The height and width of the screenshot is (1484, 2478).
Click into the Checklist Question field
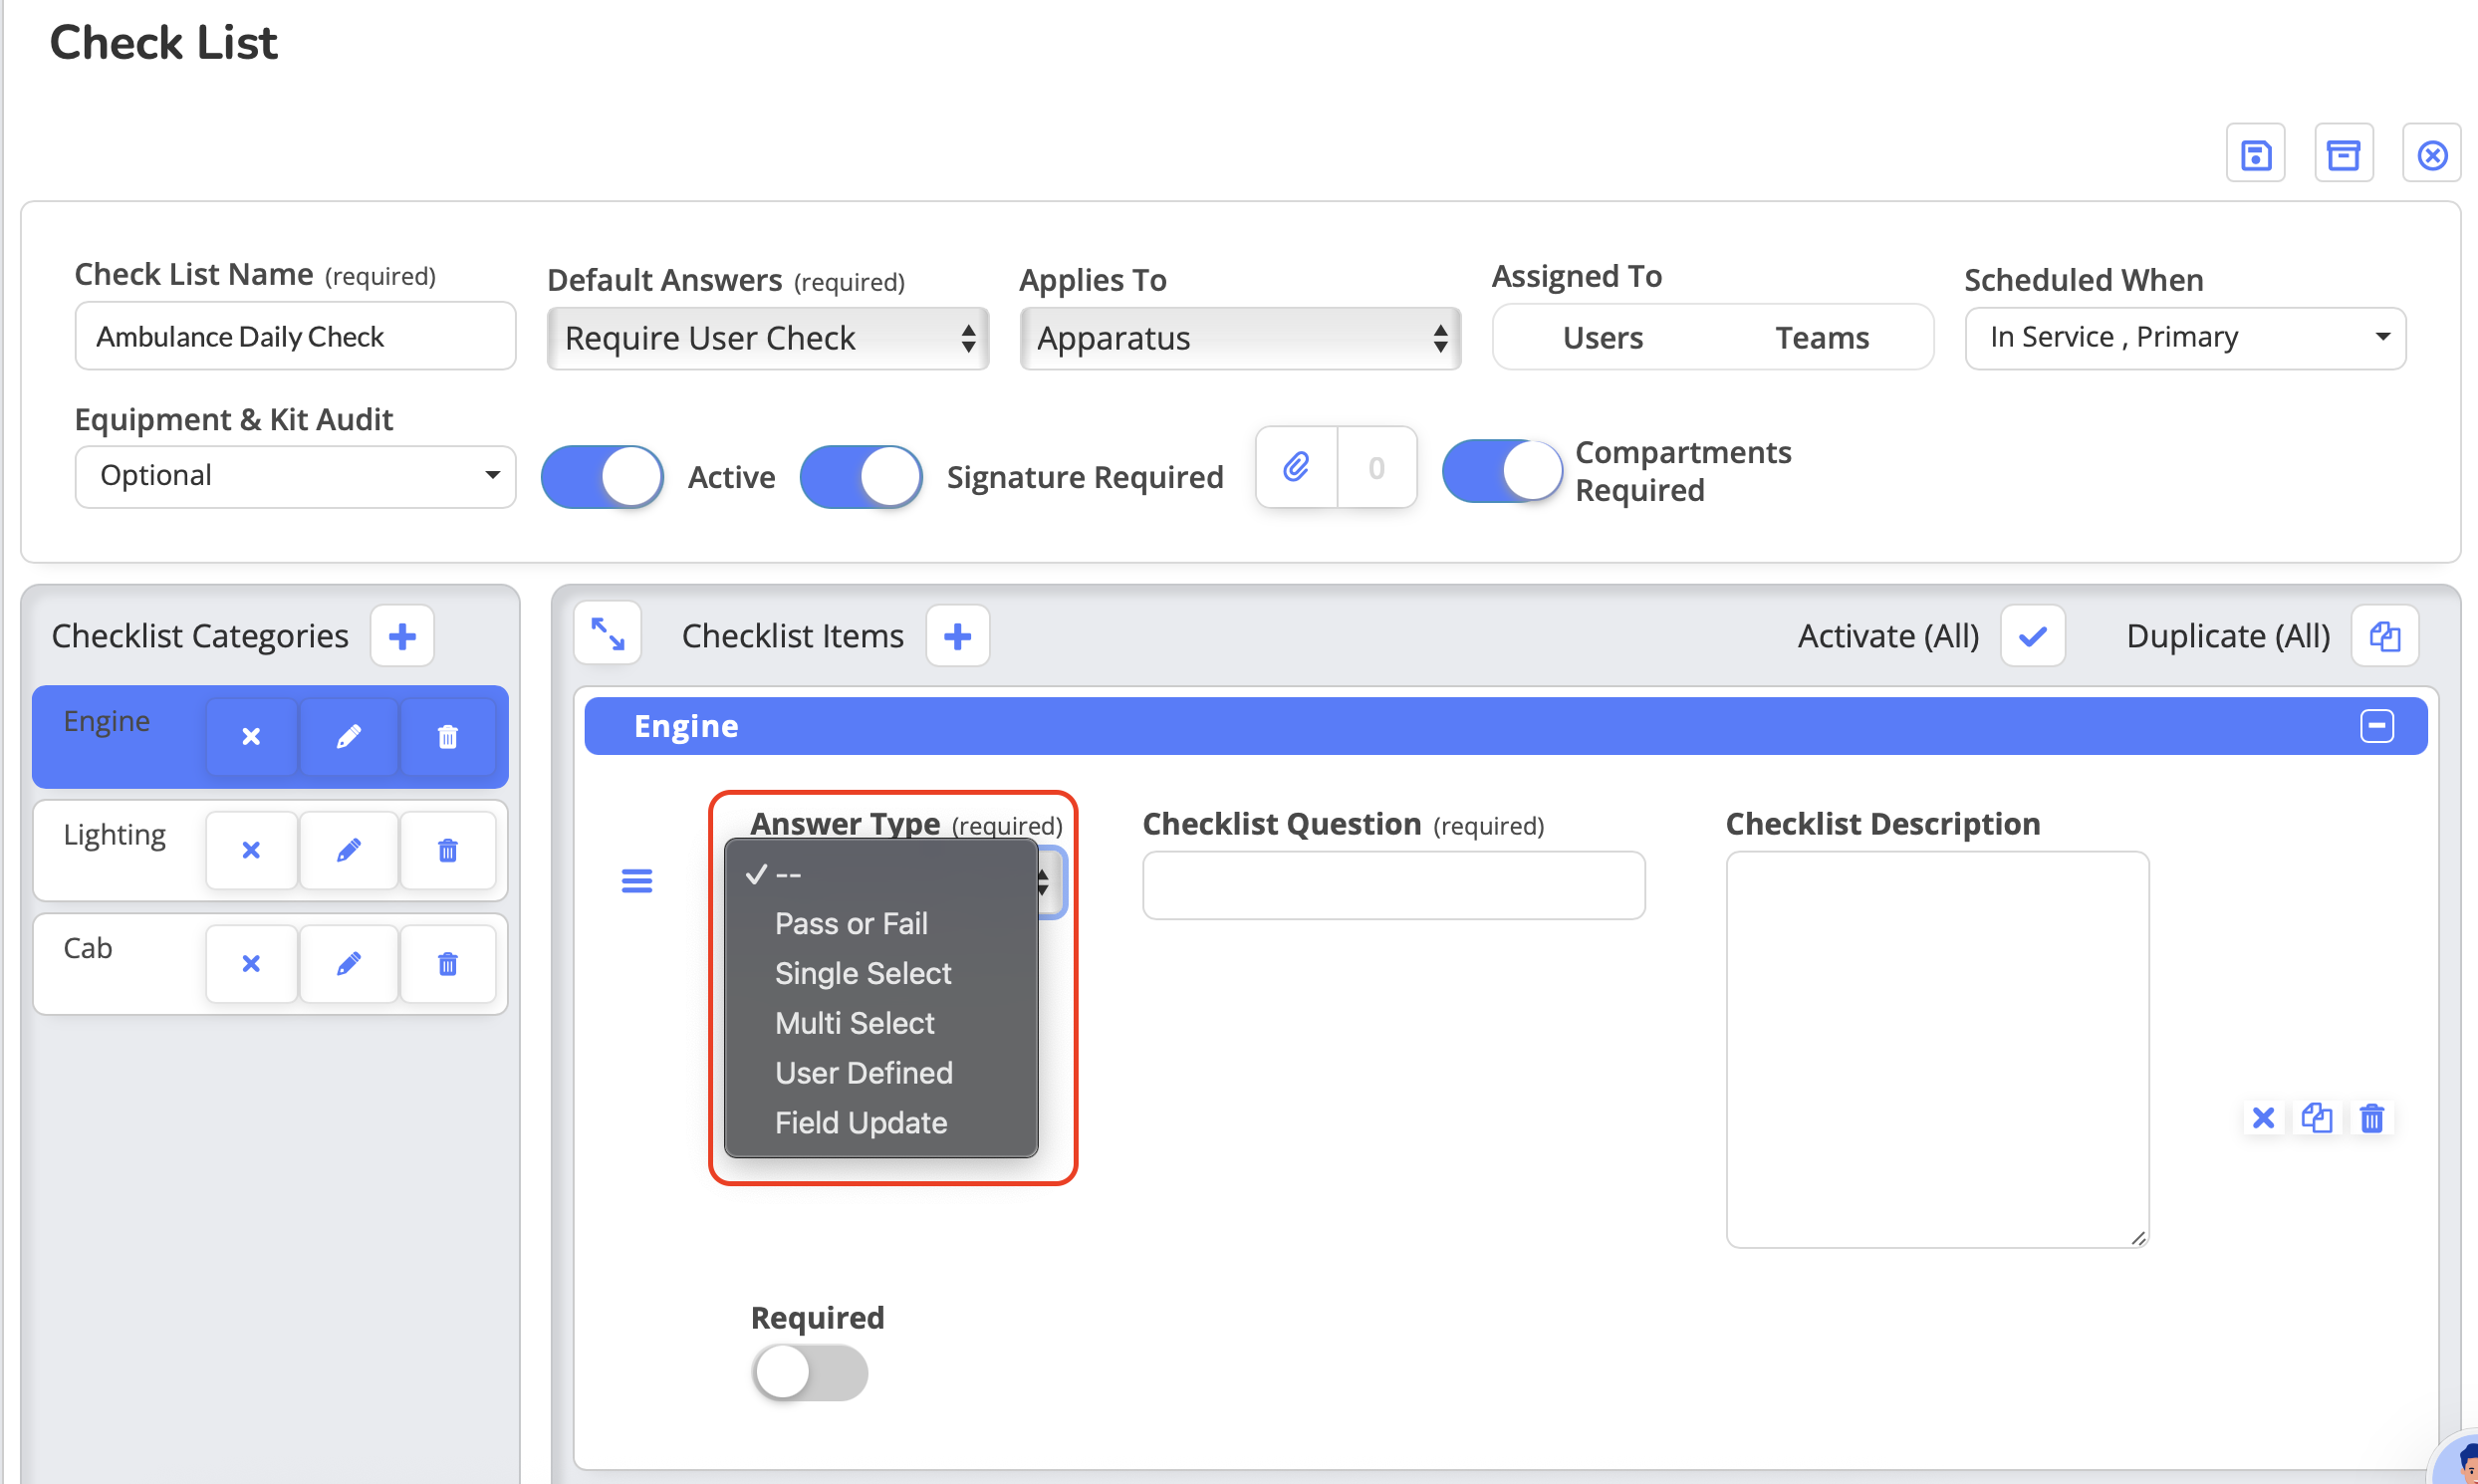[1393, 885]
